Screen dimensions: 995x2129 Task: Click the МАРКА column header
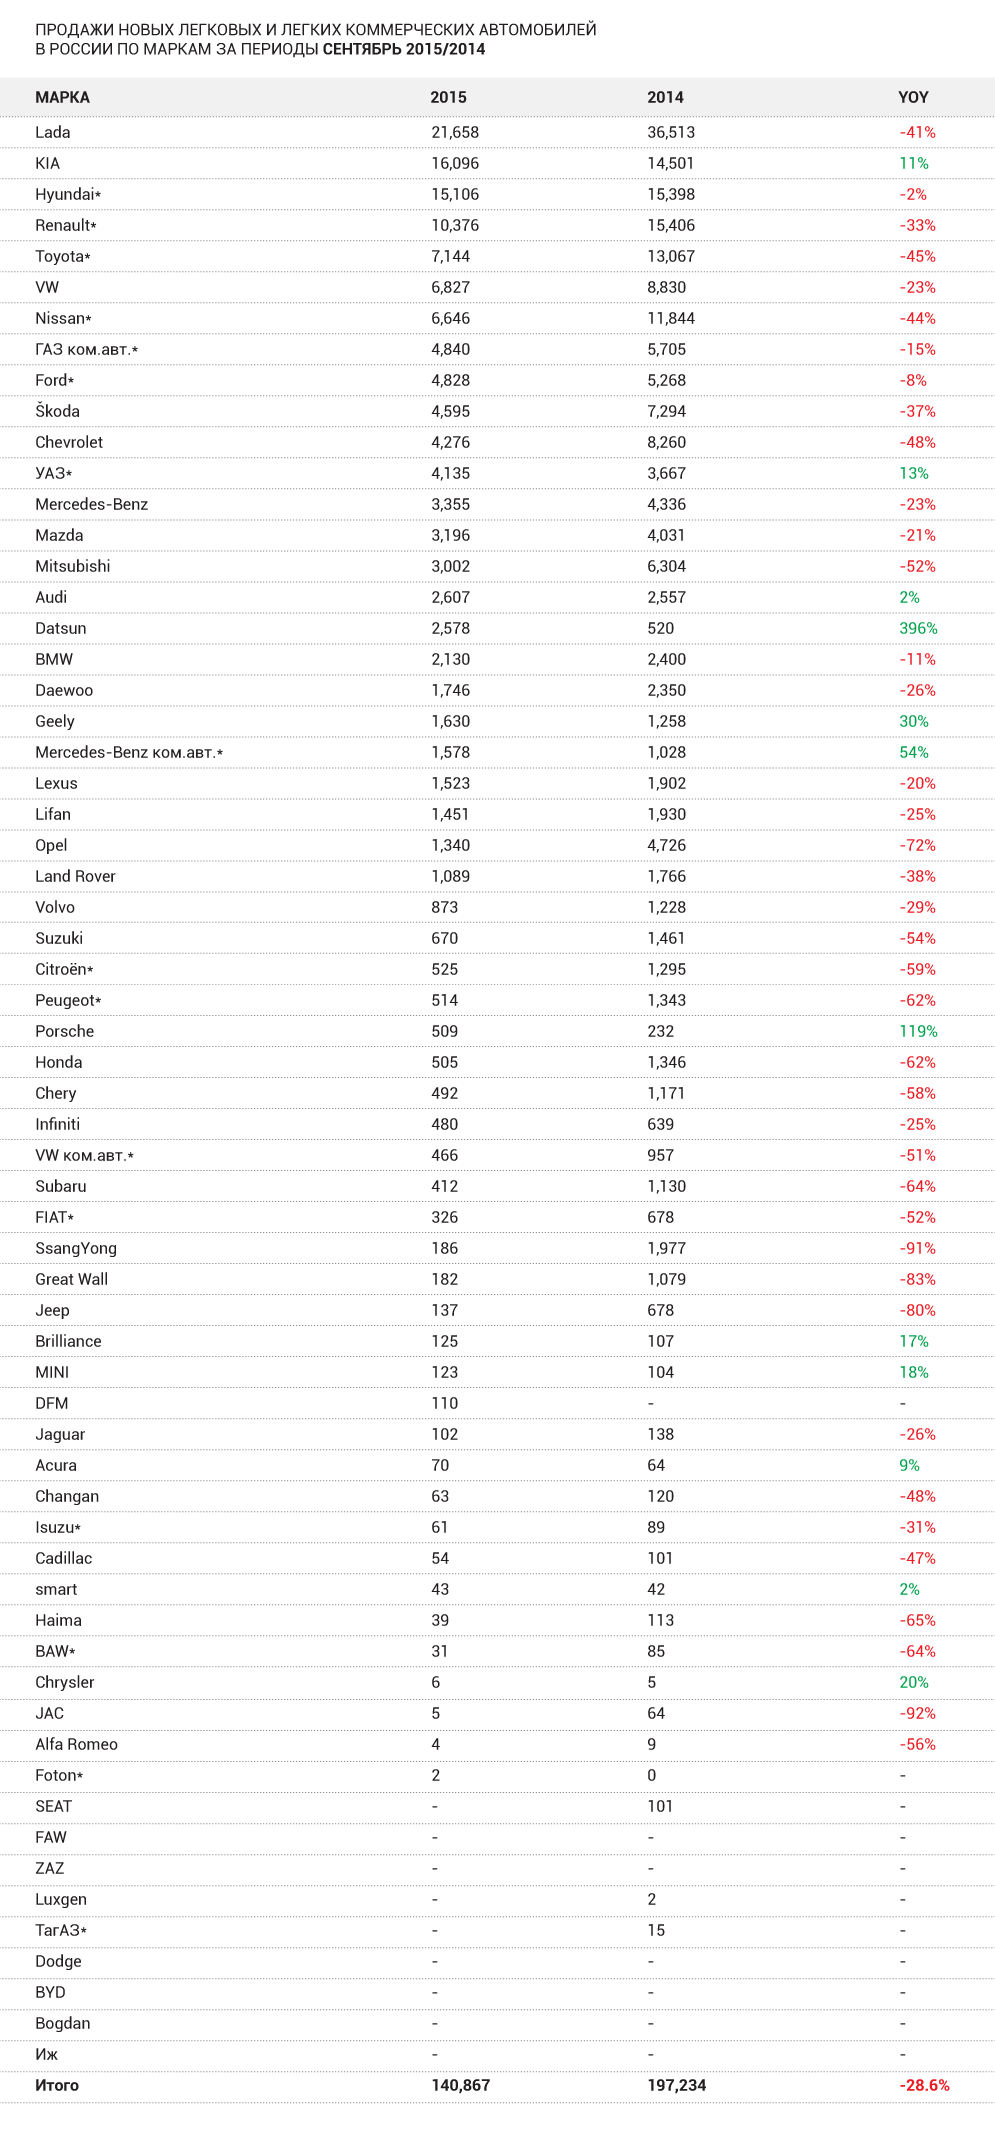tap(62, 97)
